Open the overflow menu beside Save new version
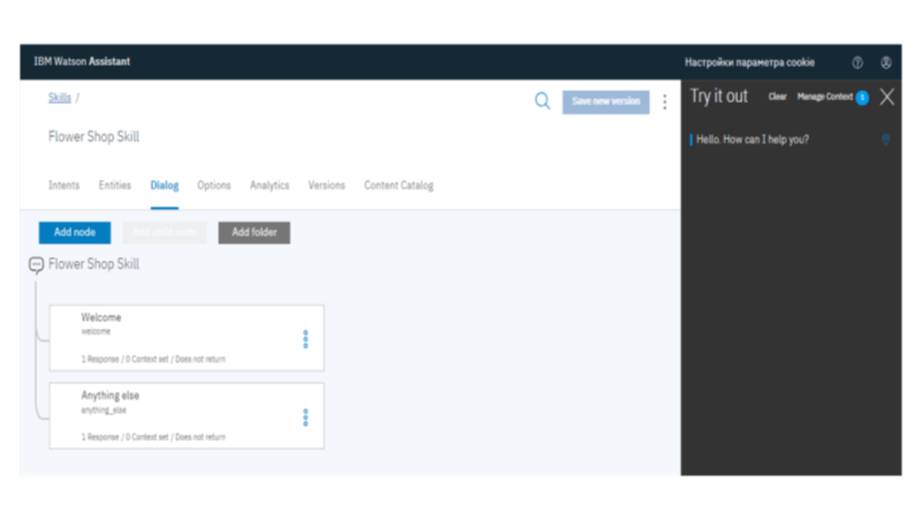The width and height of the screenshot is (922, 519). tap(665, 103)
